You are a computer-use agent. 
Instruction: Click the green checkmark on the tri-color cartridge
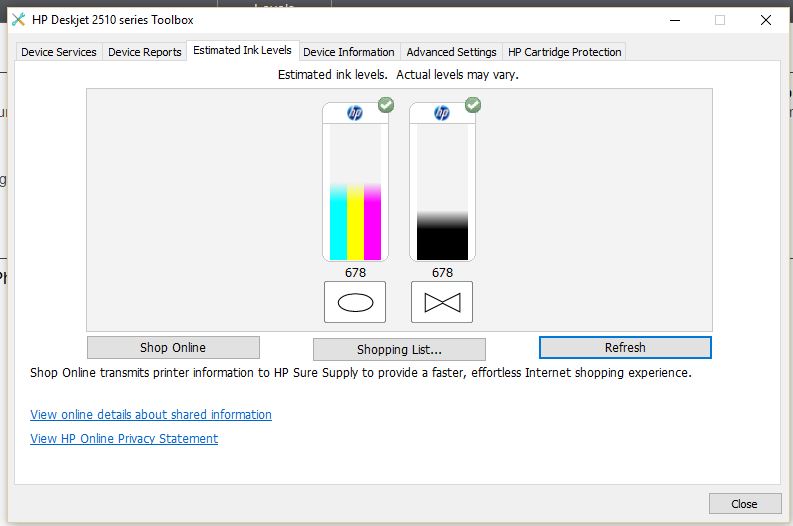pyautogui.click(x=386, y=105)
